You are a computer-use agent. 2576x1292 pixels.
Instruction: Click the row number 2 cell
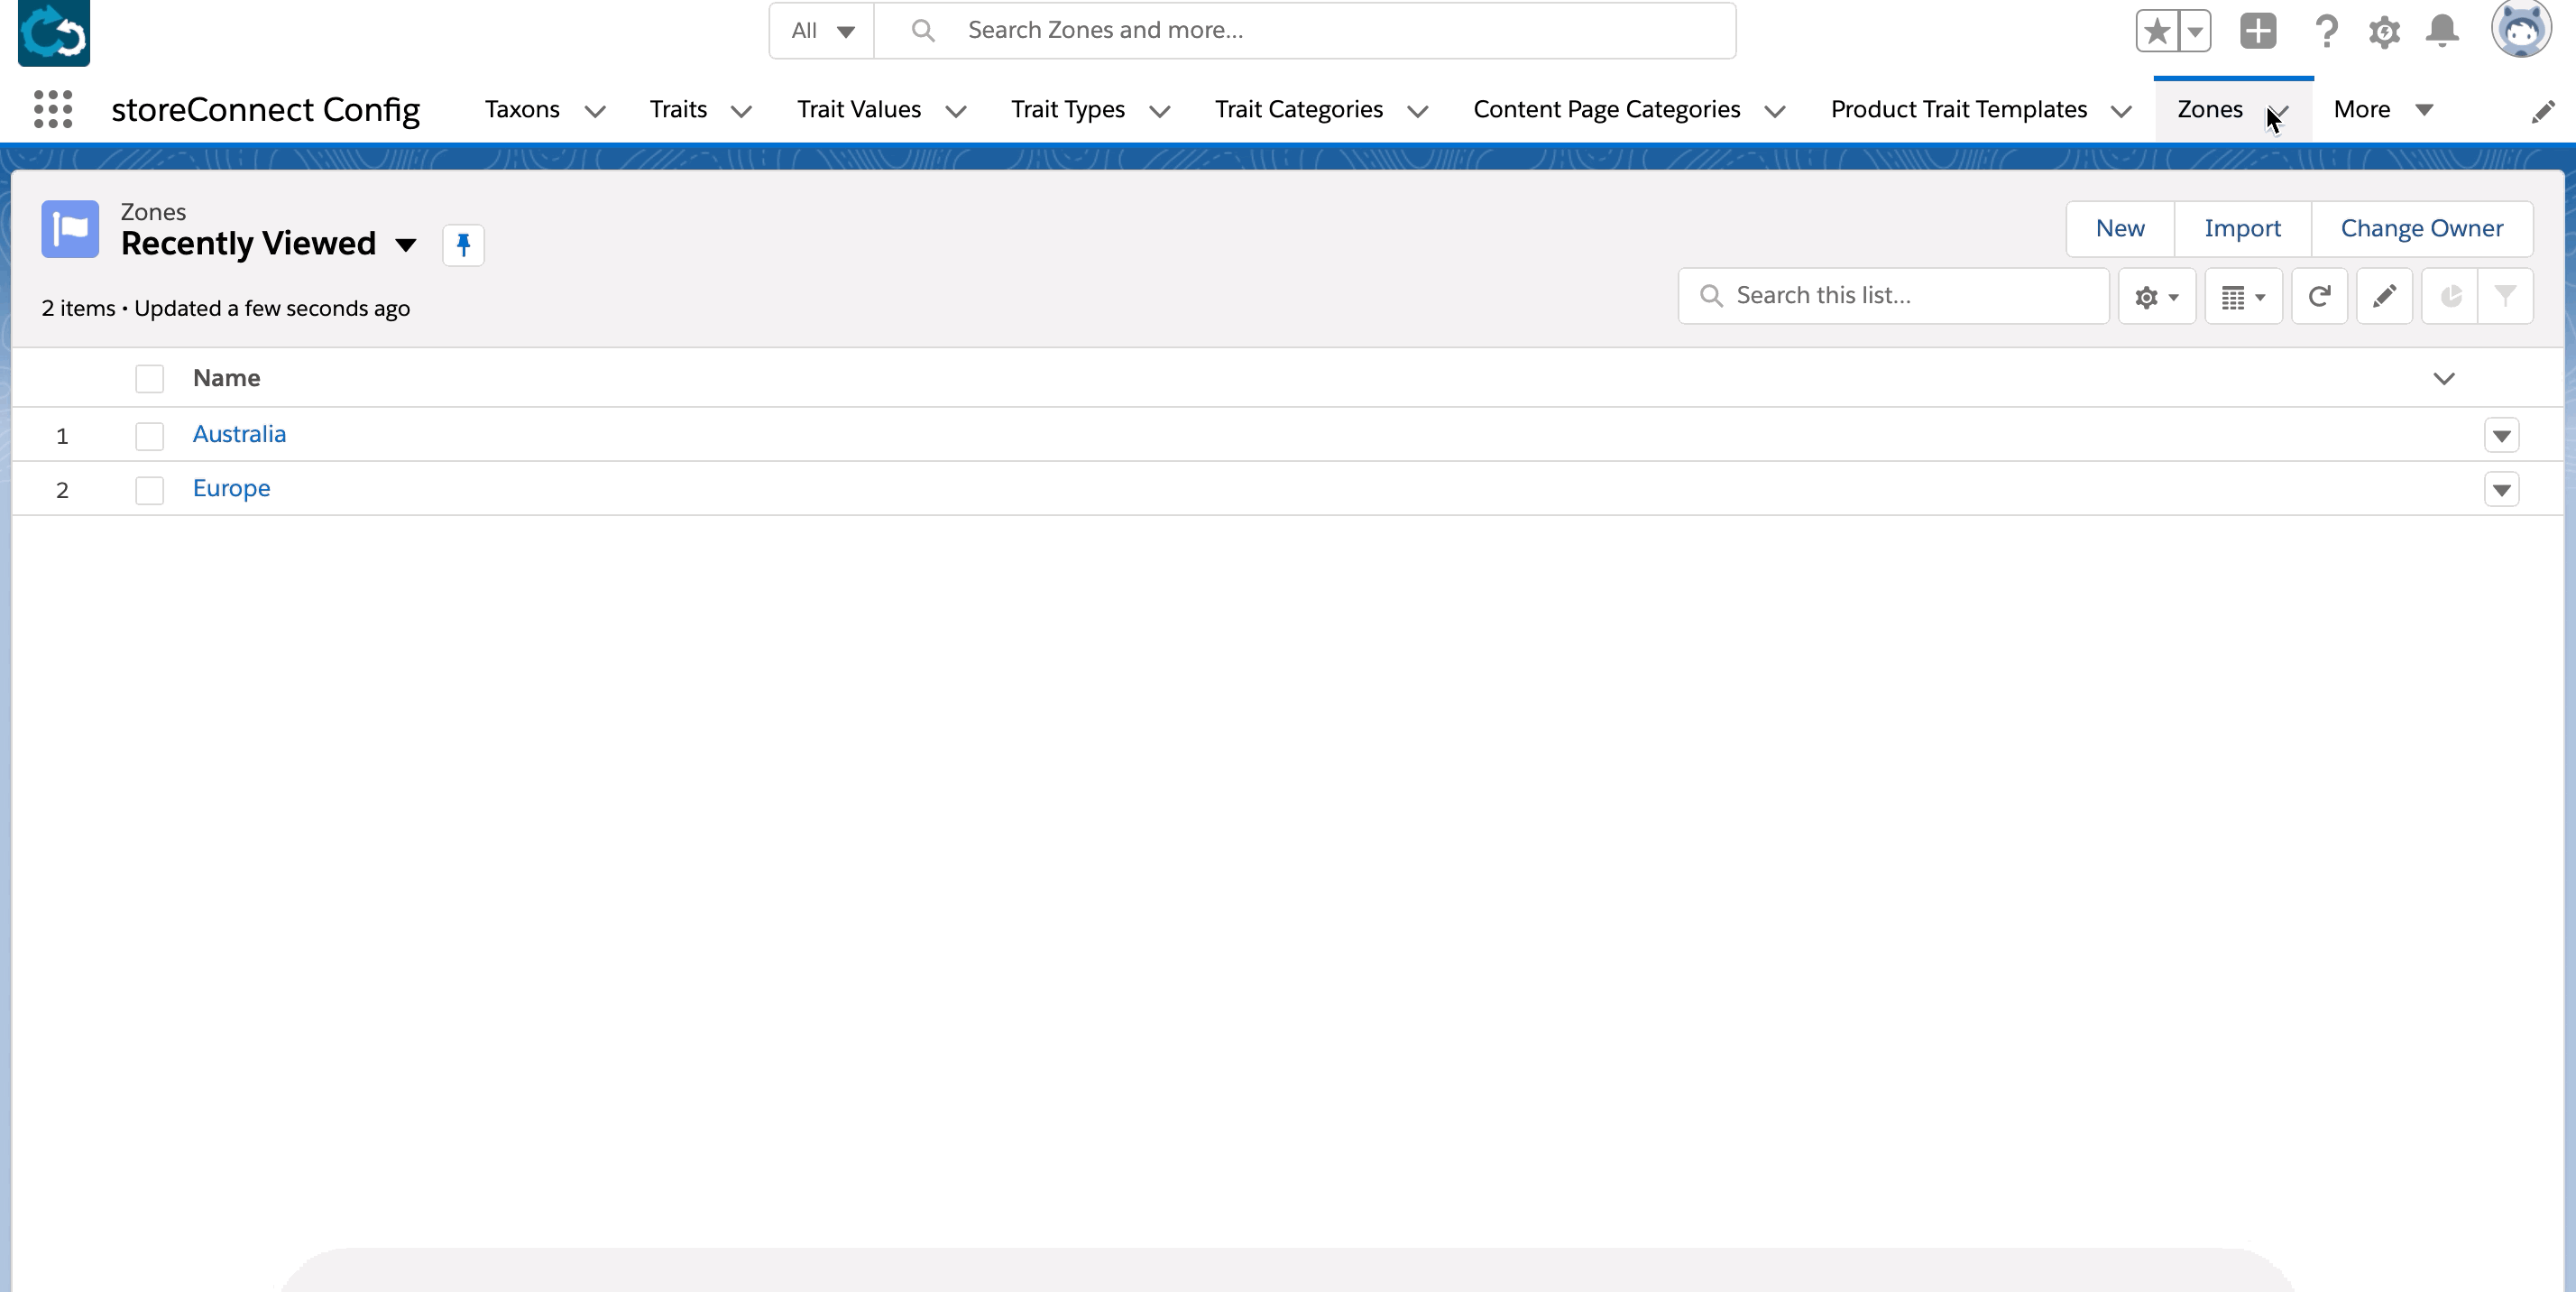[x=62, y=490]
